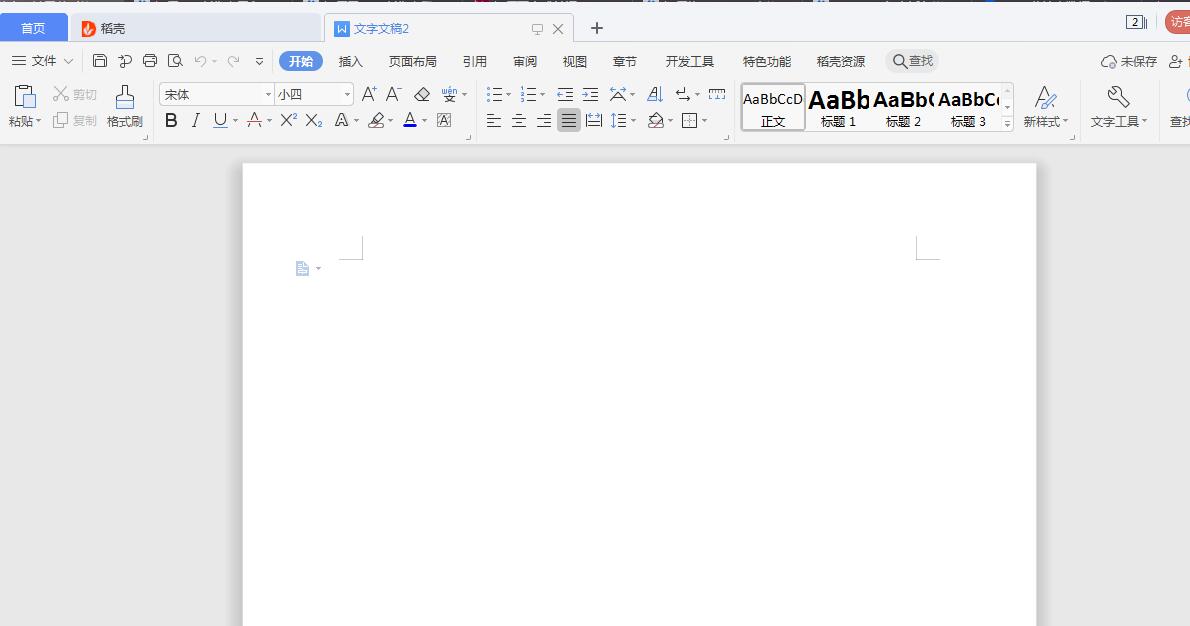
Task: Decrease font size with A- icon
Action: [393, 94]
